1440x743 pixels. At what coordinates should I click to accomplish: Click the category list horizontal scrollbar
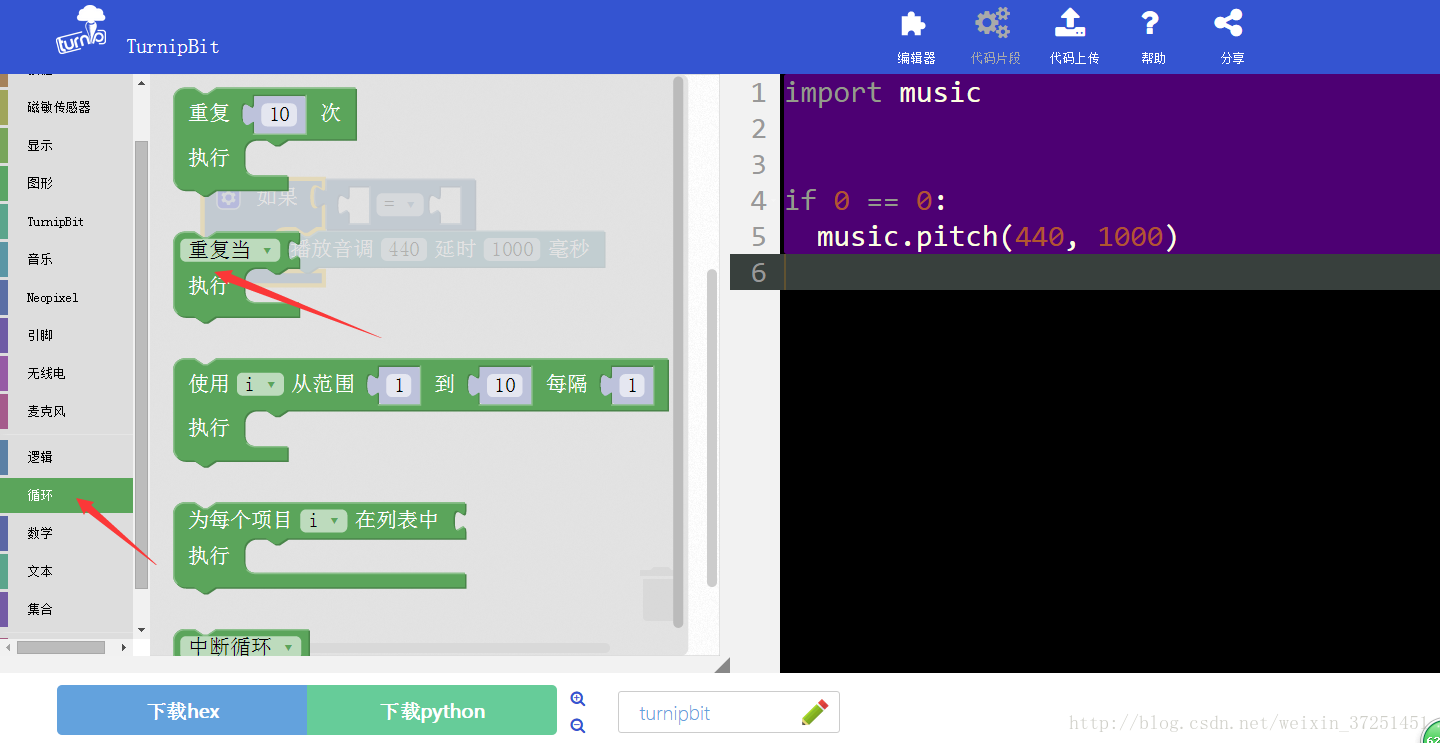pos(61,647)
